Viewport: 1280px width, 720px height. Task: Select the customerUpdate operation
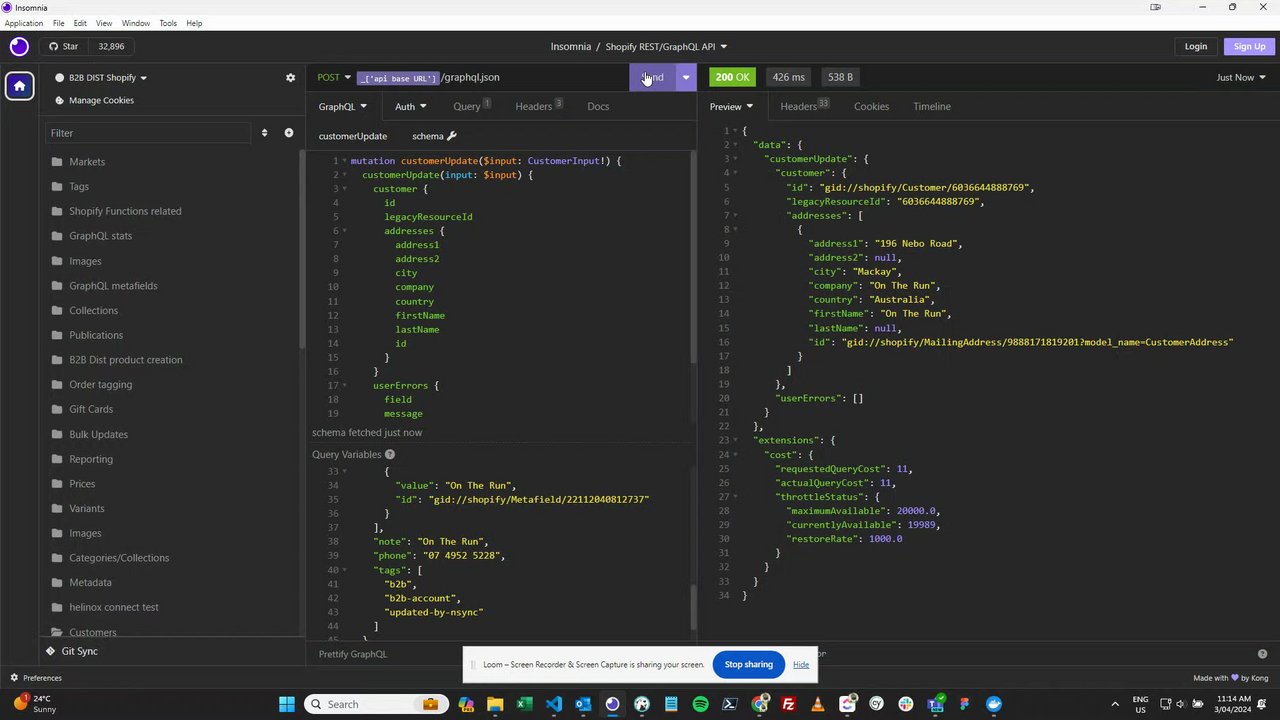click(353, 136)
